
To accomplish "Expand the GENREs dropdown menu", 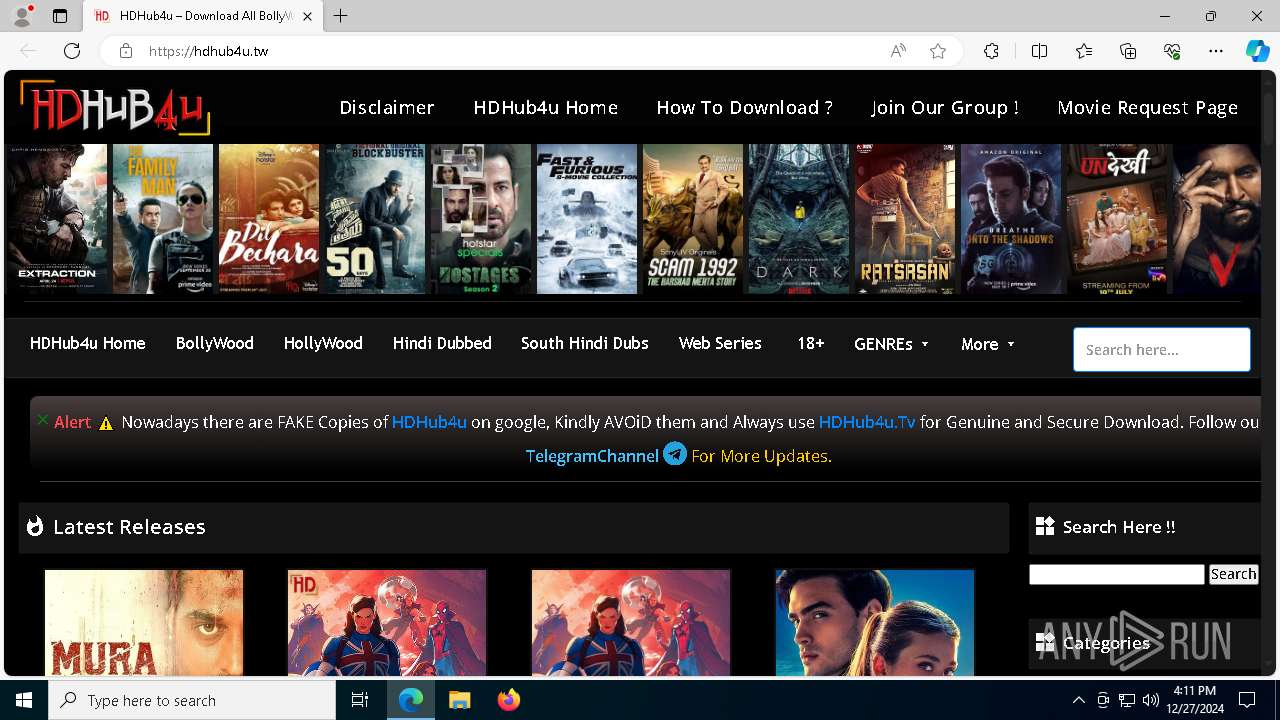I will (x=892, y=344).
